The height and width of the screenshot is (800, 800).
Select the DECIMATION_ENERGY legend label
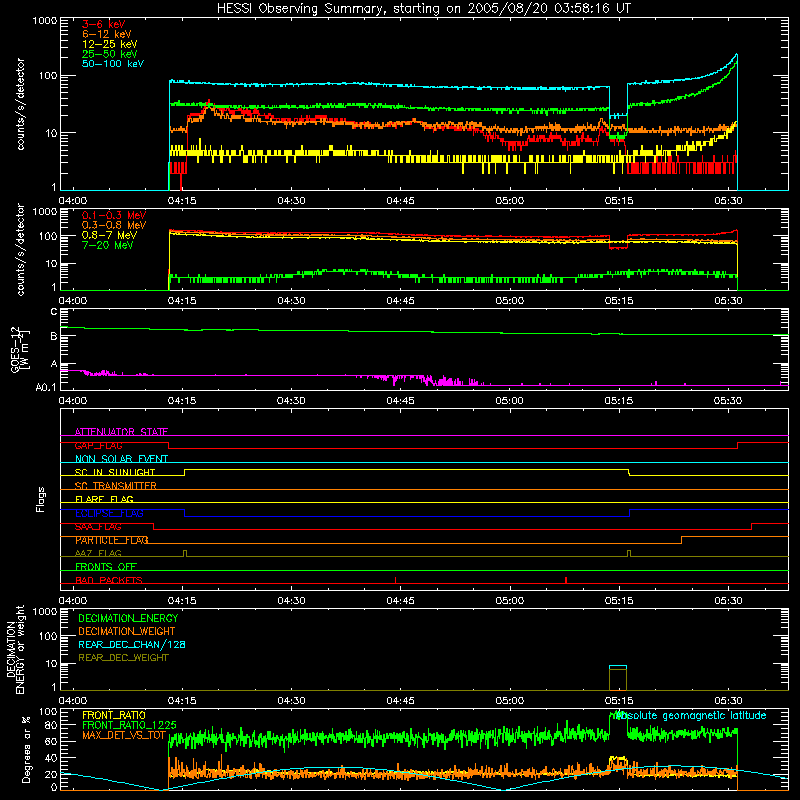pos(128,618)
